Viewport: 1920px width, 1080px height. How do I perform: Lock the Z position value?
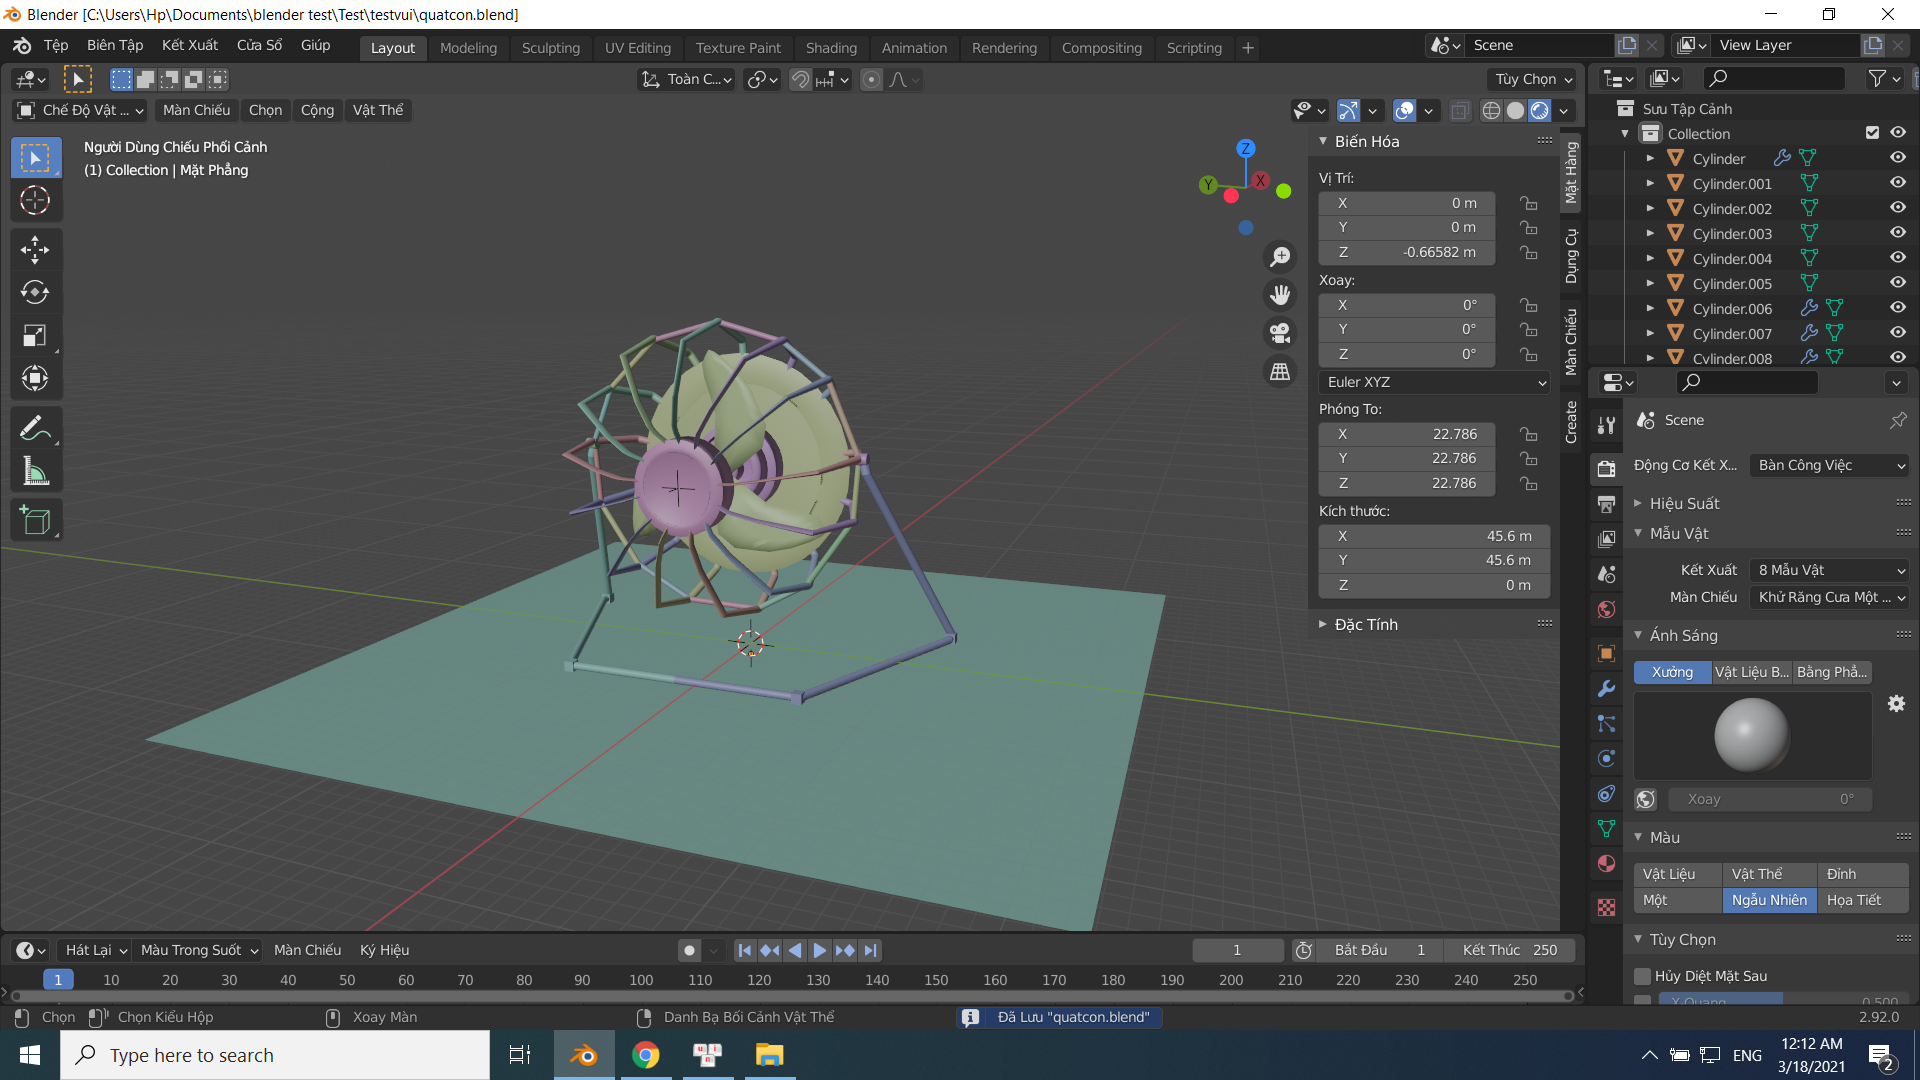click(x=1529, y=252)
